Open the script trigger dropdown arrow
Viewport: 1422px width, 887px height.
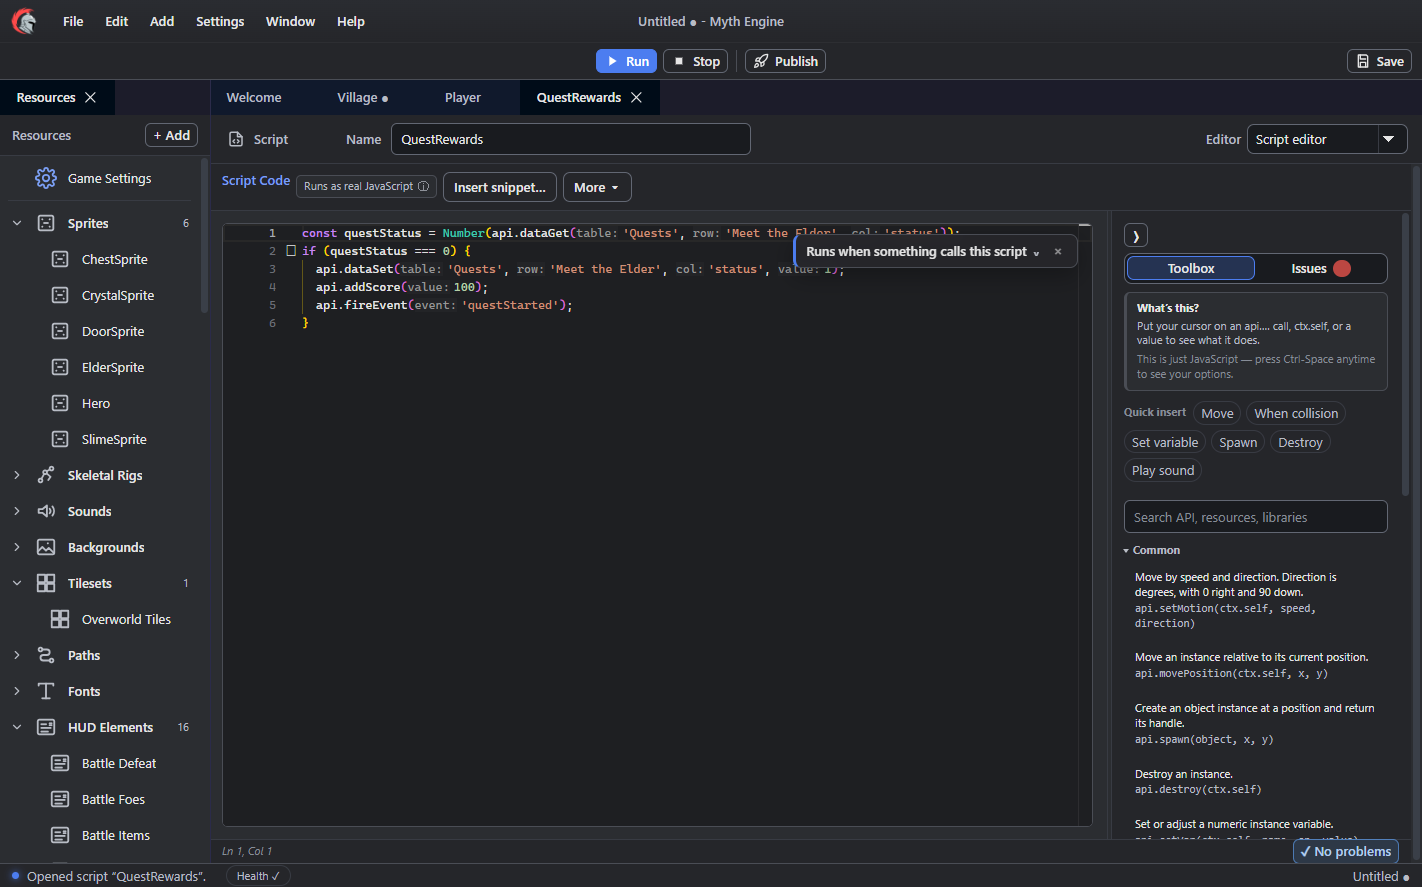[1036, 253]
